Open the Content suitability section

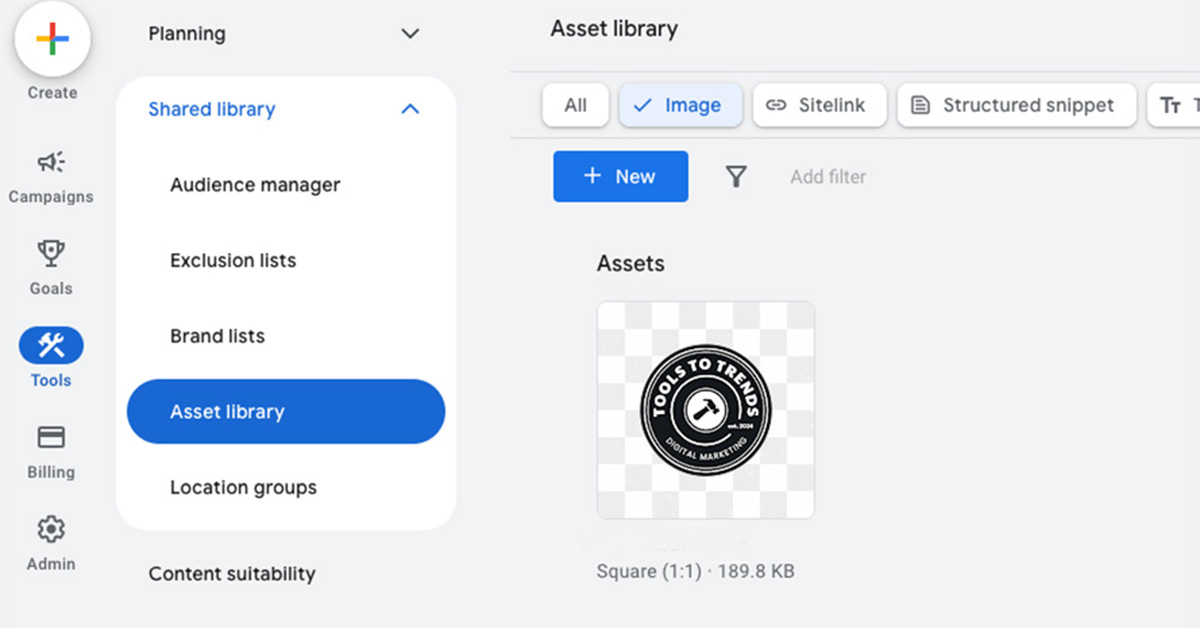click(x=232, y=574)
